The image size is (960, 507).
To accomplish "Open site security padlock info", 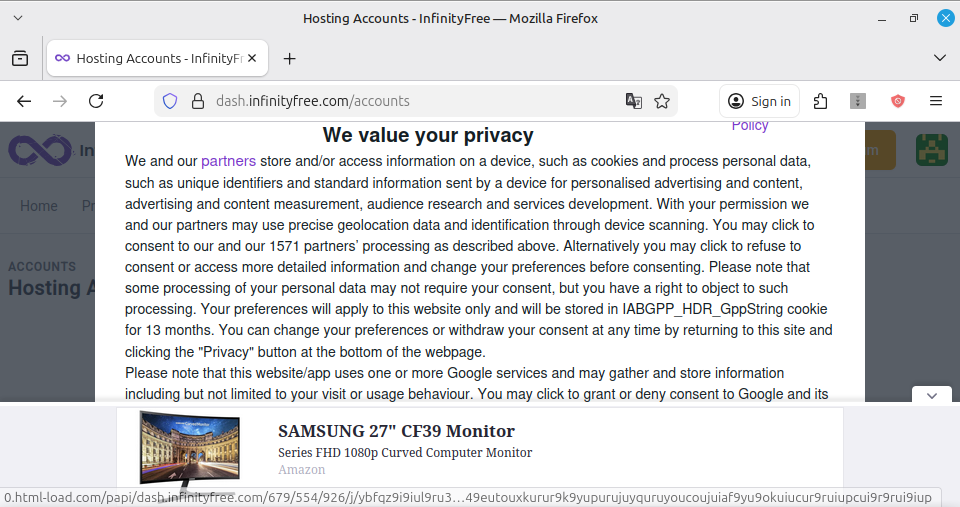I will 197,101.
